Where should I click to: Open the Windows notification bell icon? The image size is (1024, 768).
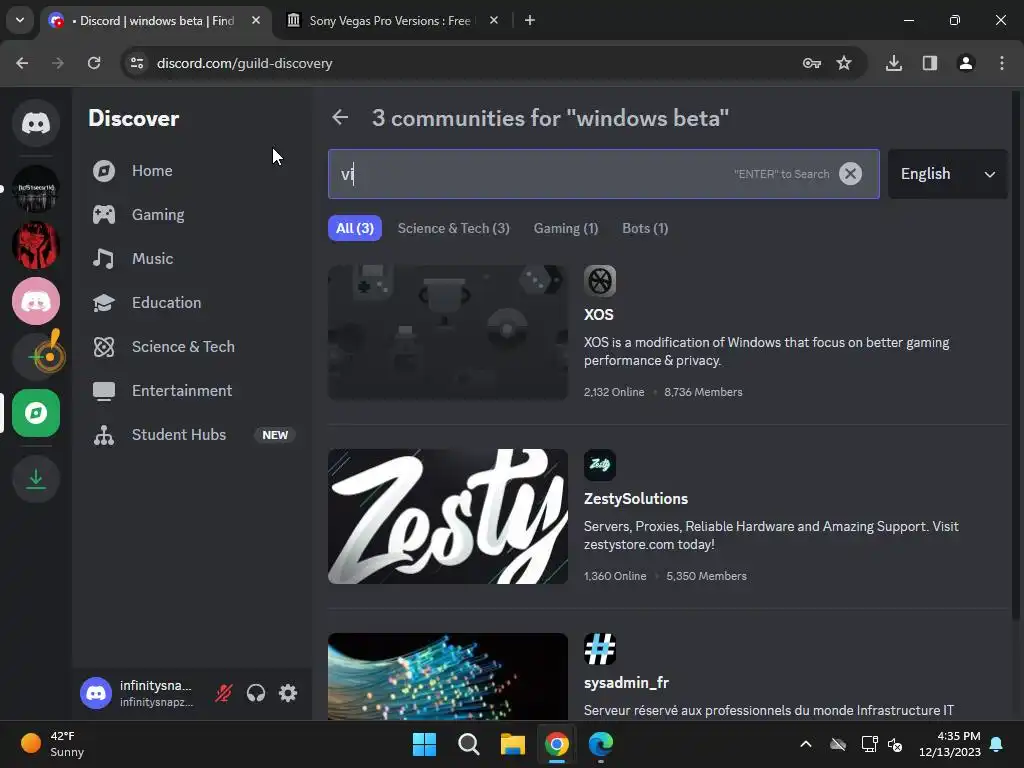point(997,744)
